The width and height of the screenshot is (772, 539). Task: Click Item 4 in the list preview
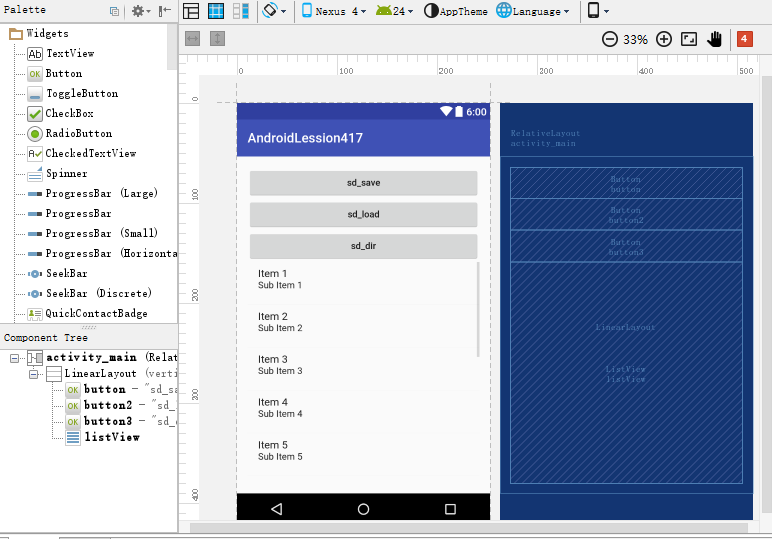(363, 408)
